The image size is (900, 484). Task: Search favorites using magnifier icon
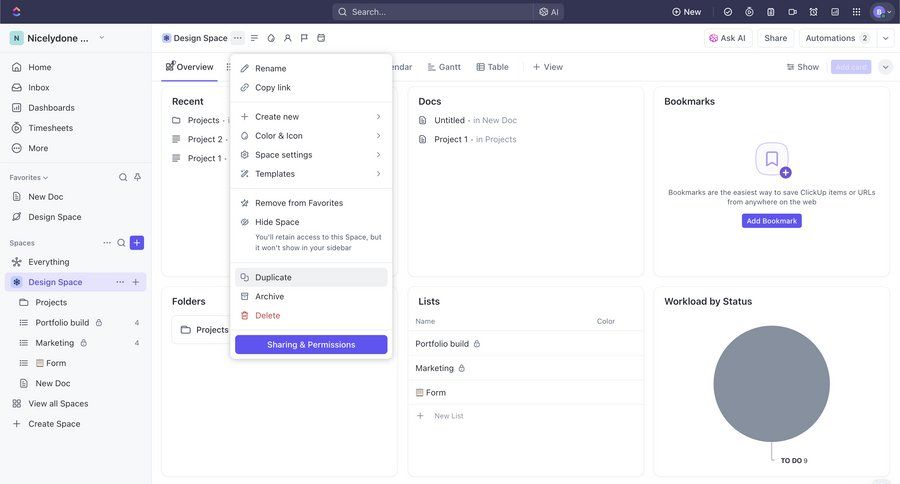pos(123,177)
